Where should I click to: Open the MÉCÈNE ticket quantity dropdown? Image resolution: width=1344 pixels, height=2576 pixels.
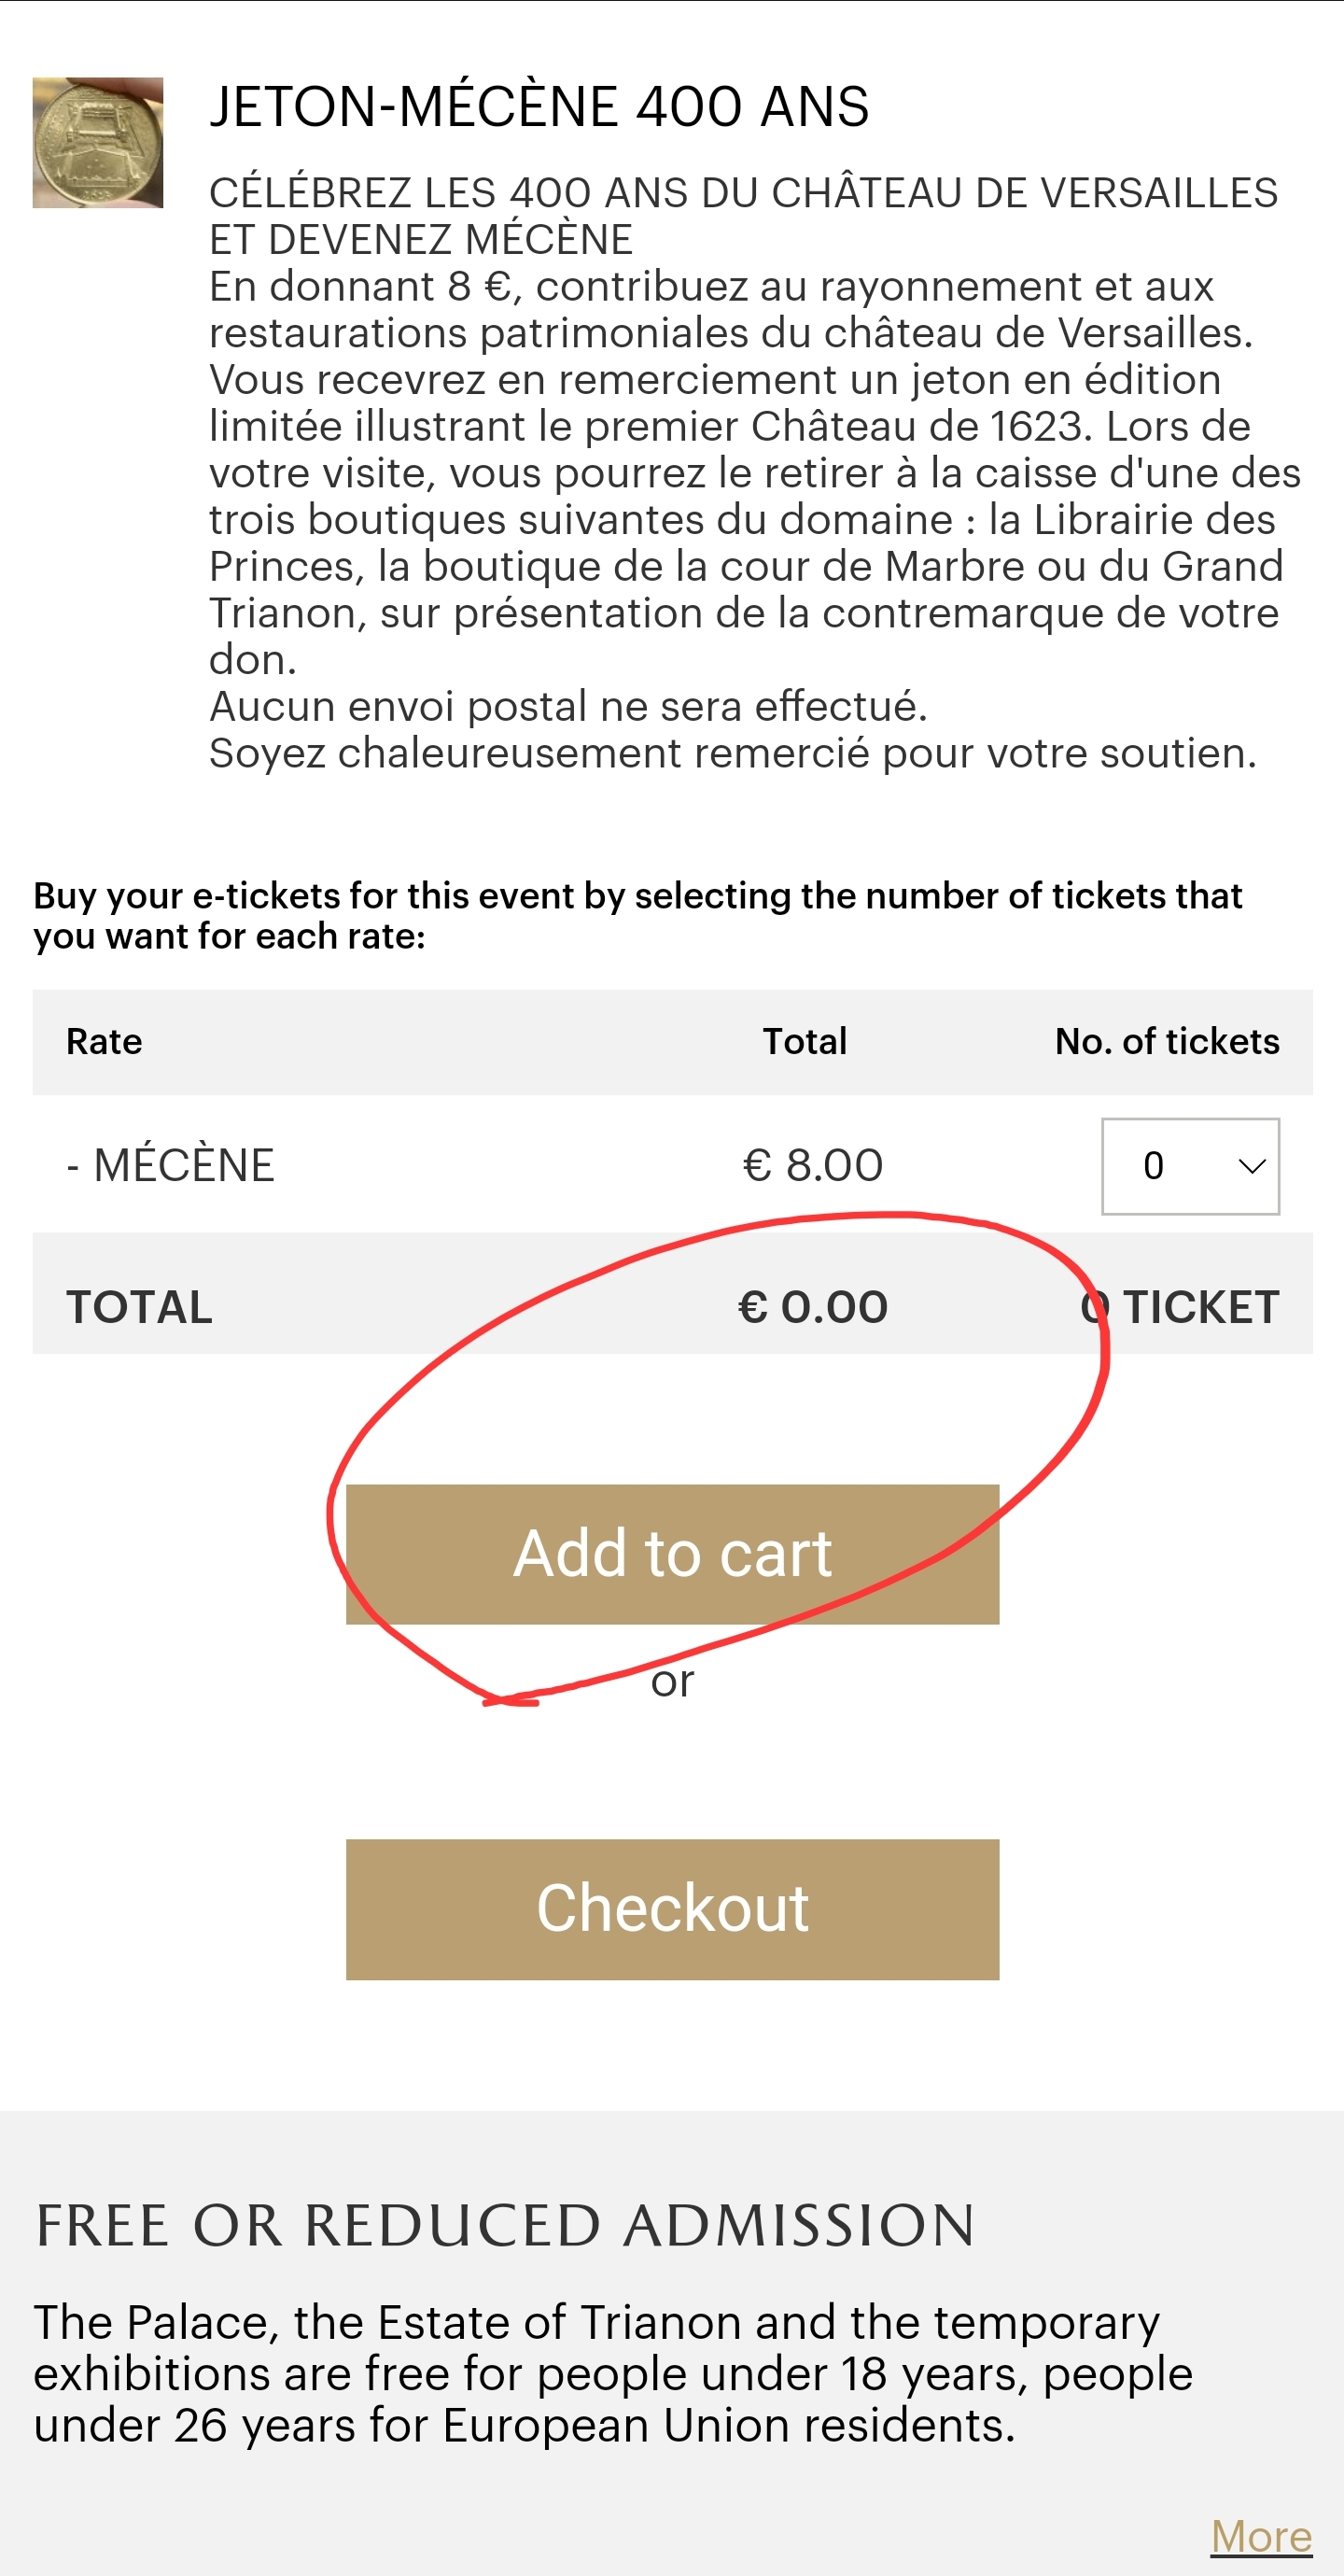coord(1189,1166)
